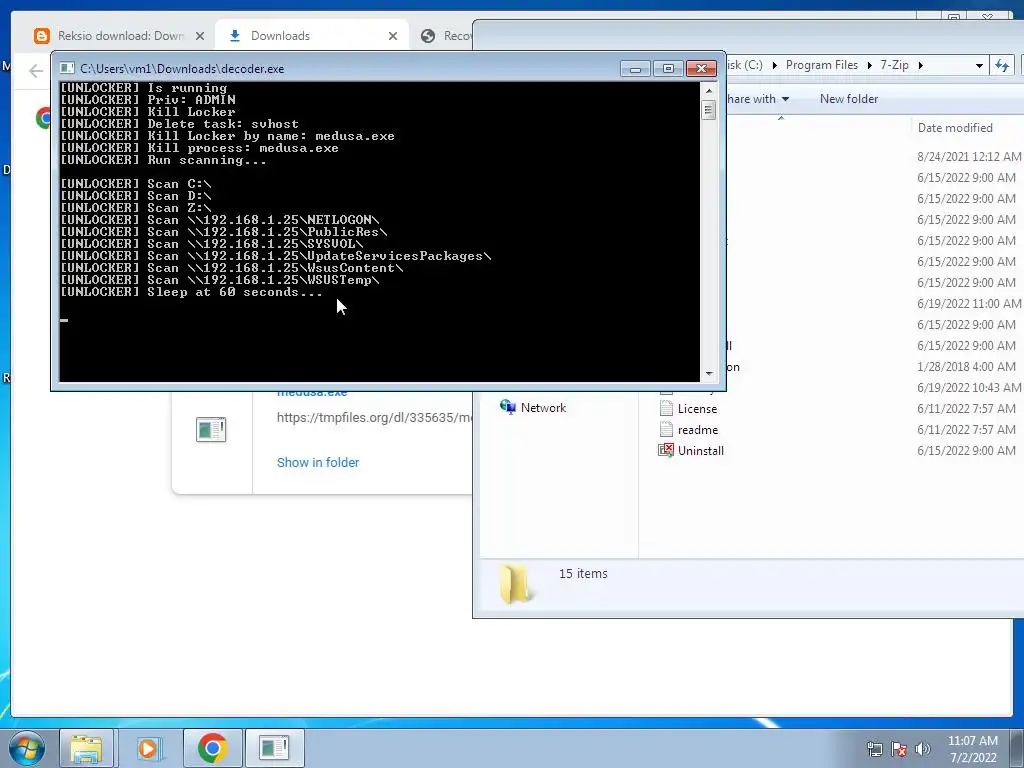
Task: Select the License file in Explorer
Action: (697, 409)
